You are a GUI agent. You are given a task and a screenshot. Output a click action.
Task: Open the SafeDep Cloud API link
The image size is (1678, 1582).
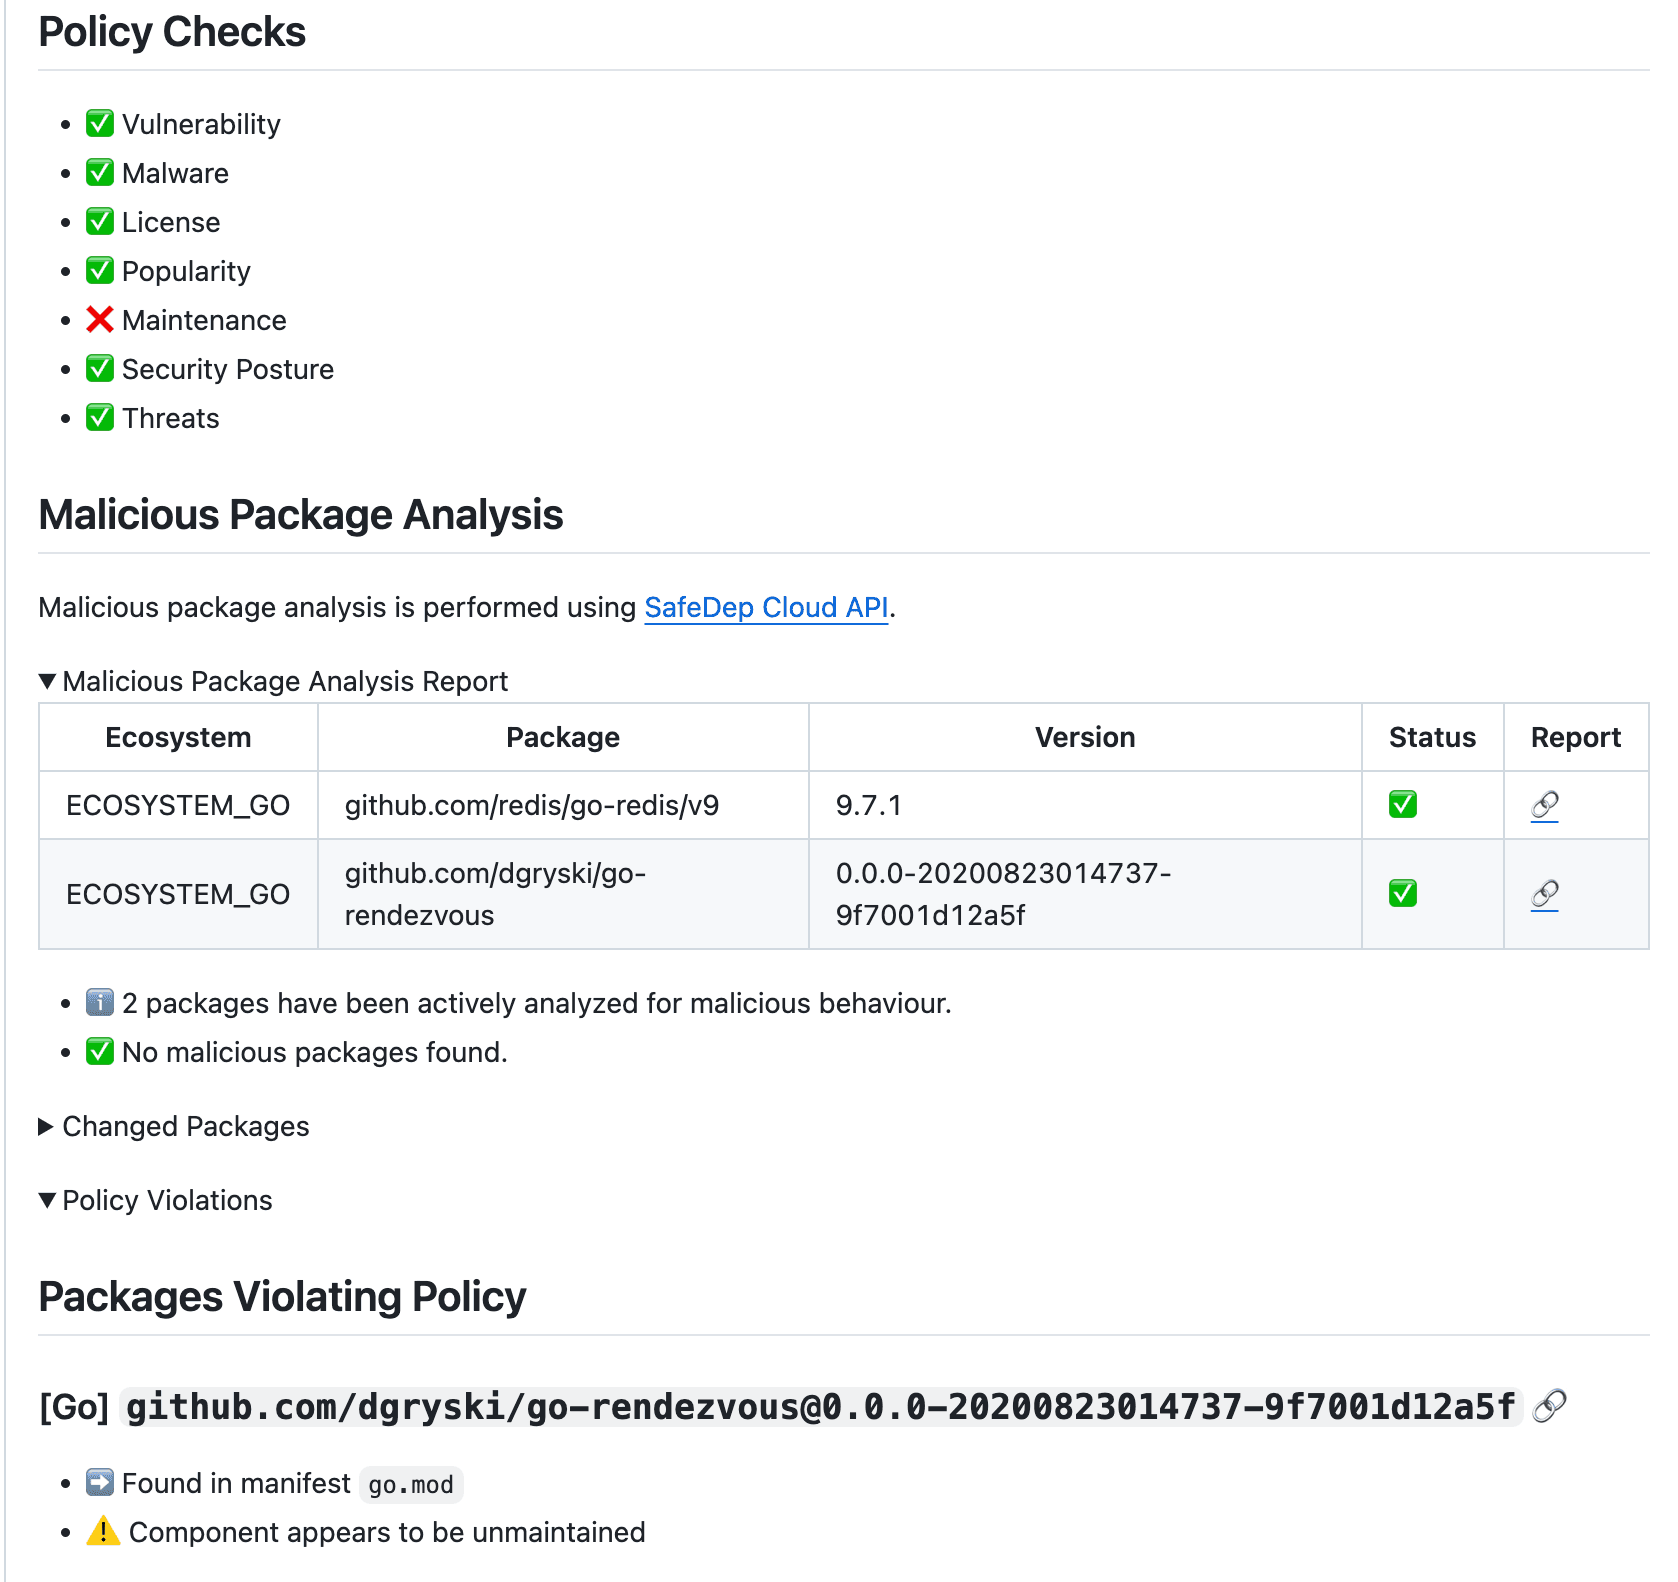[x=766, y=607]
